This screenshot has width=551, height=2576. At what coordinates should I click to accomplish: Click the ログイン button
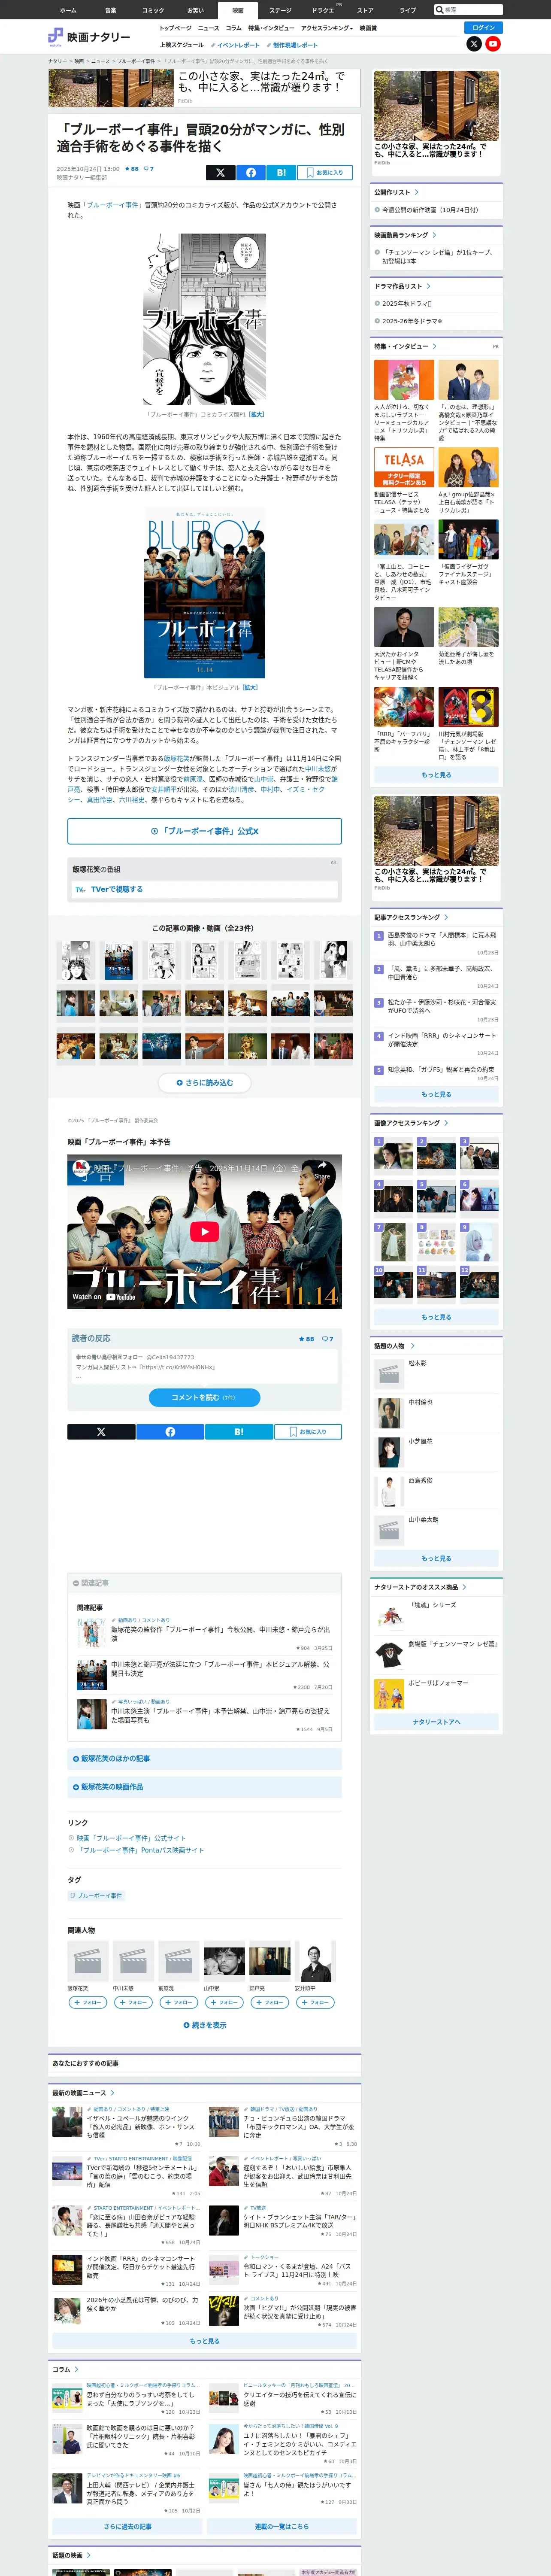484,27
